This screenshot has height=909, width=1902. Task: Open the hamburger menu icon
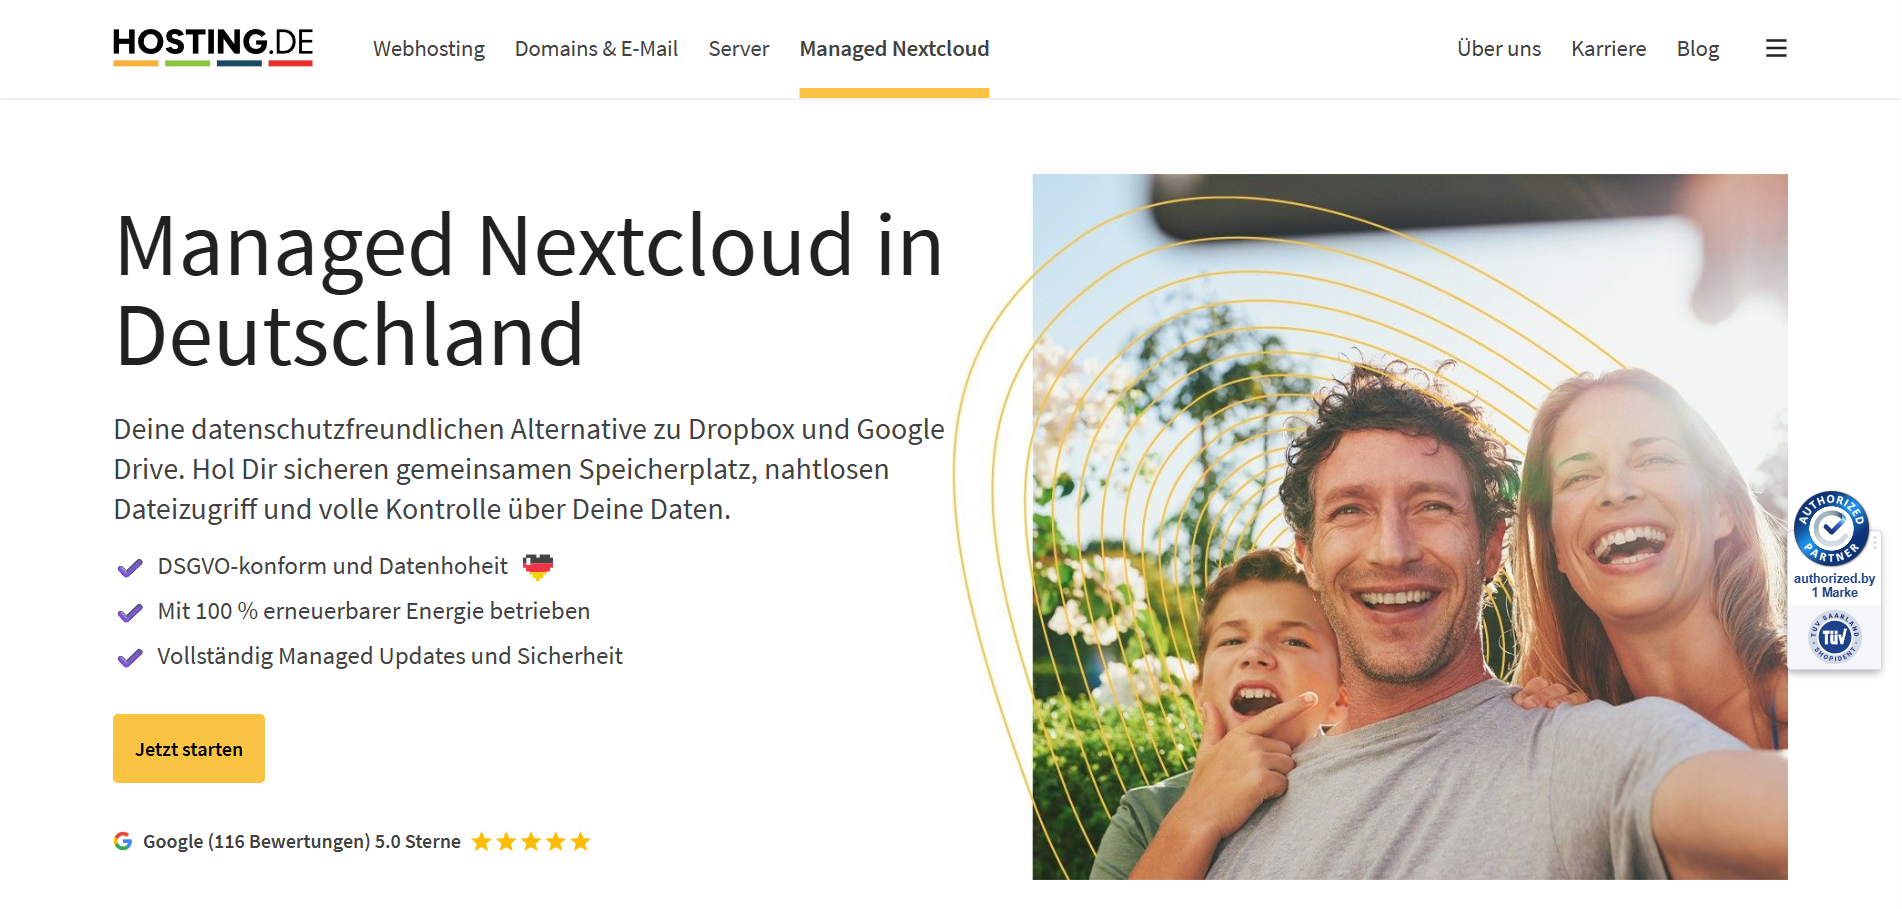click(1776, 48)
